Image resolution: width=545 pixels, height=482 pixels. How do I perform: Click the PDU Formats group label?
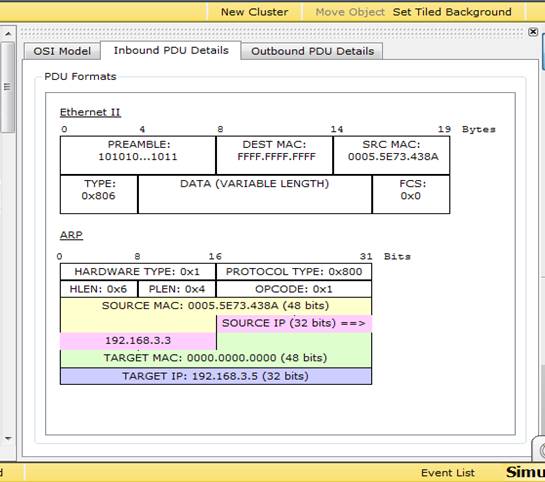pyautogui.click(x=80, y=76)
